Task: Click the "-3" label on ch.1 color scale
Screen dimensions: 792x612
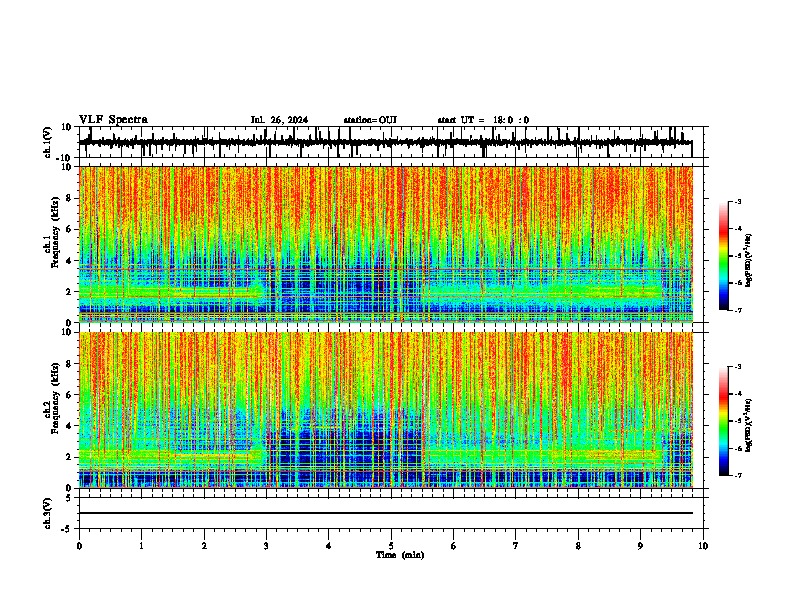Action: point(738,201)
